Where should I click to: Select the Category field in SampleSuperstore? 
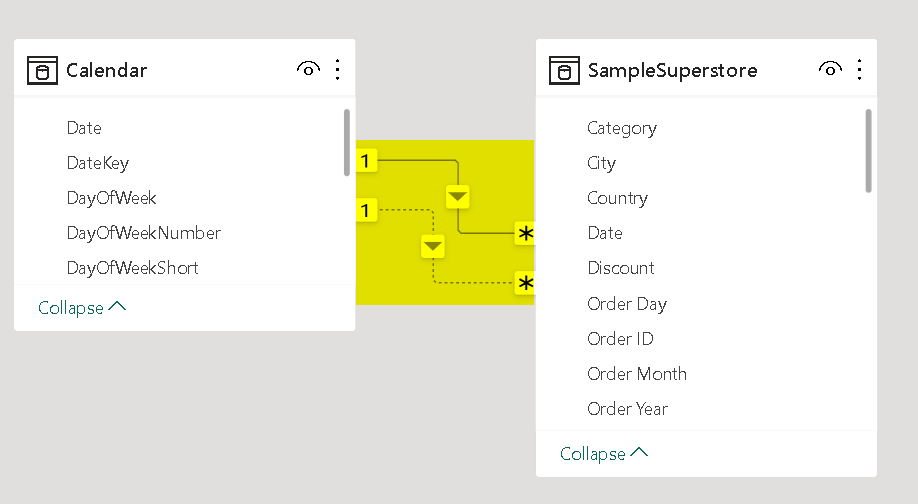(x=622, y=128)
